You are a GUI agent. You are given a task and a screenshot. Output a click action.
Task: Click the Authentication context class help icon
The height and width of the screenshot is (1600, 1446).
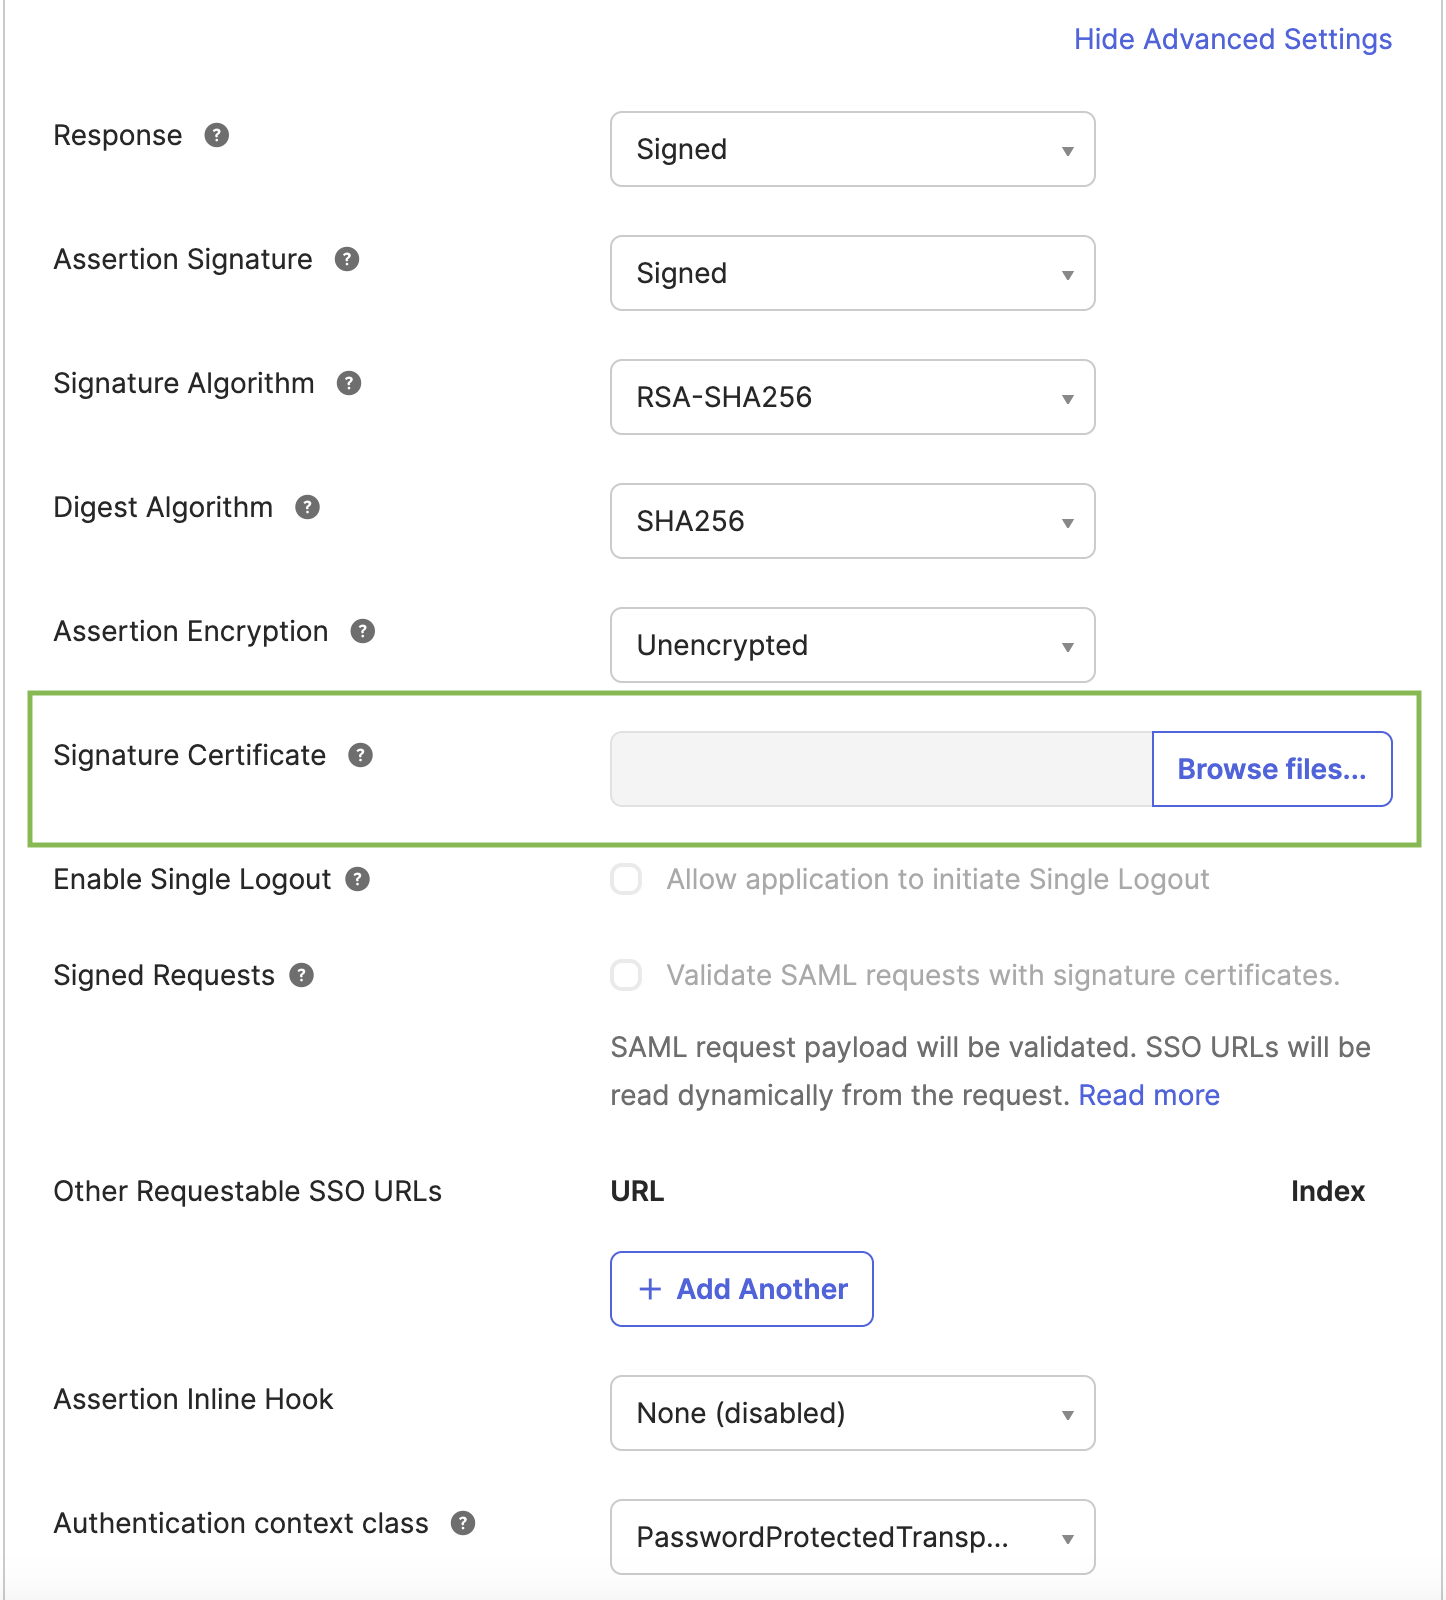coord(462,1523)
